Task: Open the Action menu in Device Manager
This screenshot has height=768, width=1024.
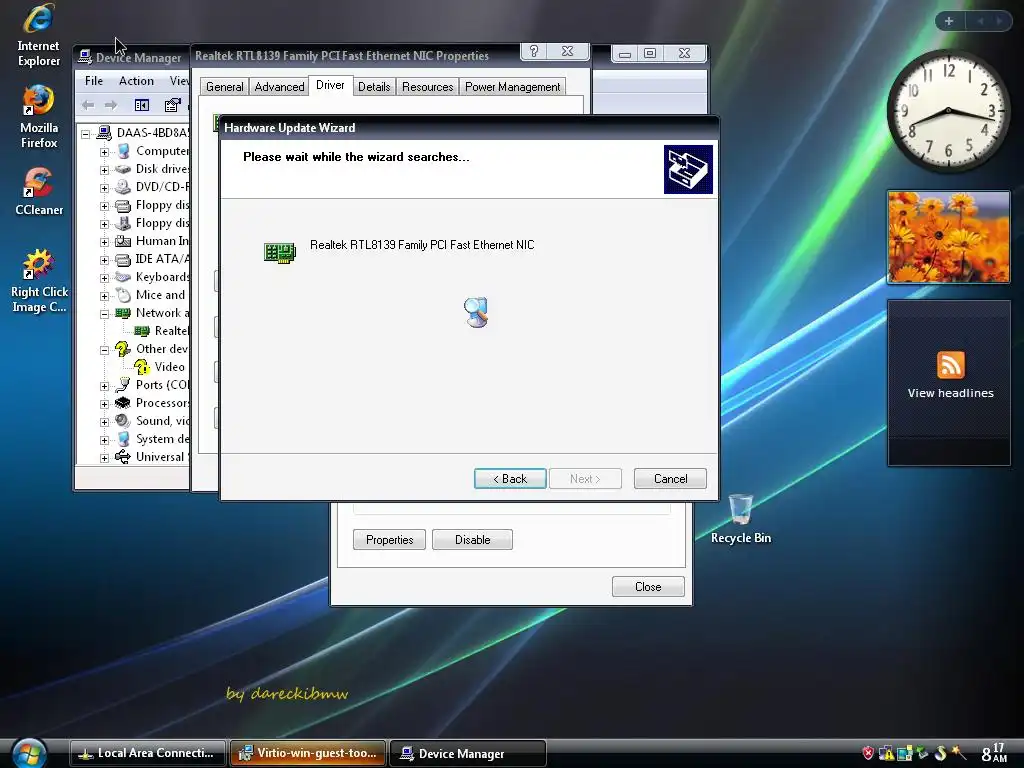Action: (x=136, y=81)
